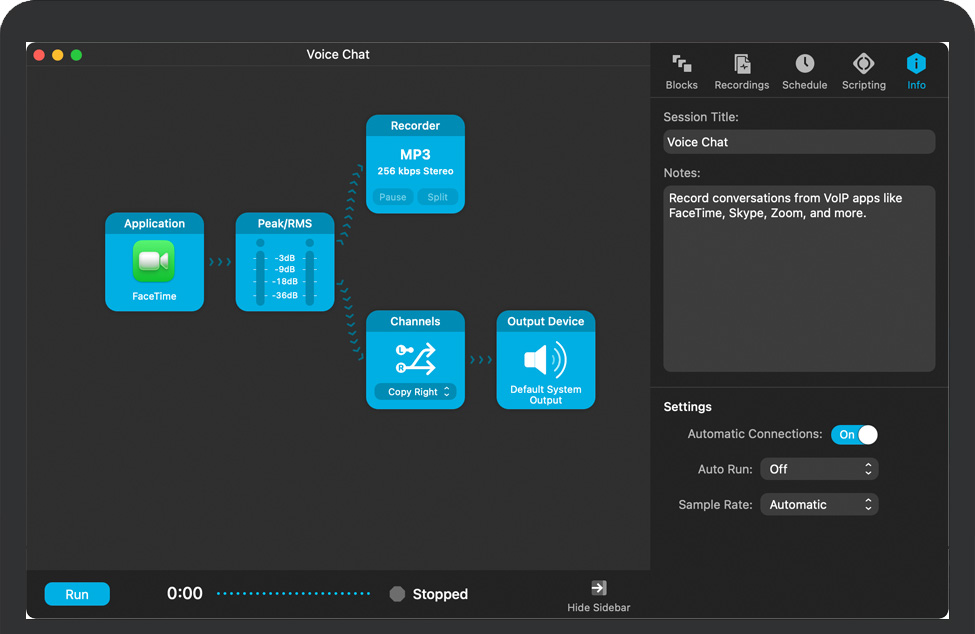Select the Channels block arrows icon
Viewport: 975px width, 634px height.
click(x=415, y=358)
